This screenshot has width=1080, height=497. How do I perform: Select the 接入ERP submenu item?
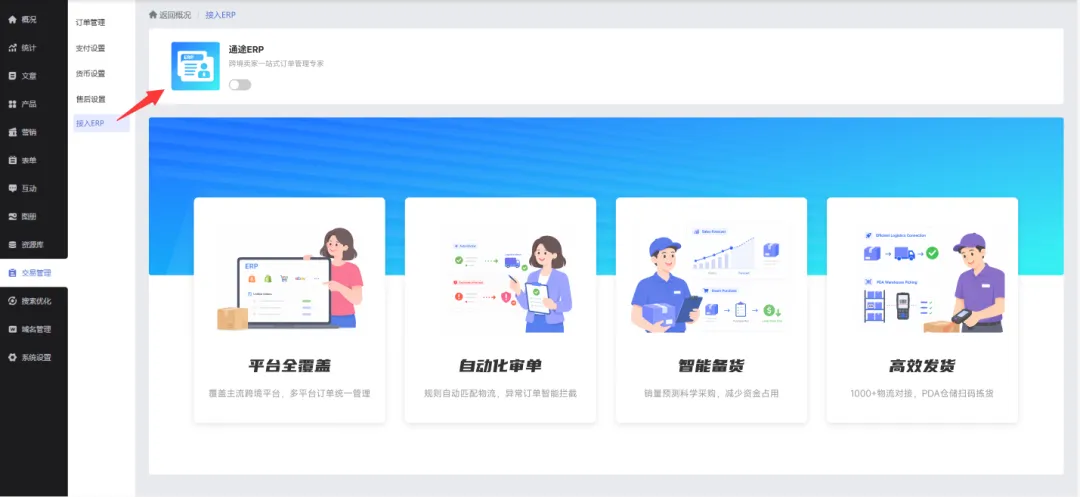tap(101, 123)
